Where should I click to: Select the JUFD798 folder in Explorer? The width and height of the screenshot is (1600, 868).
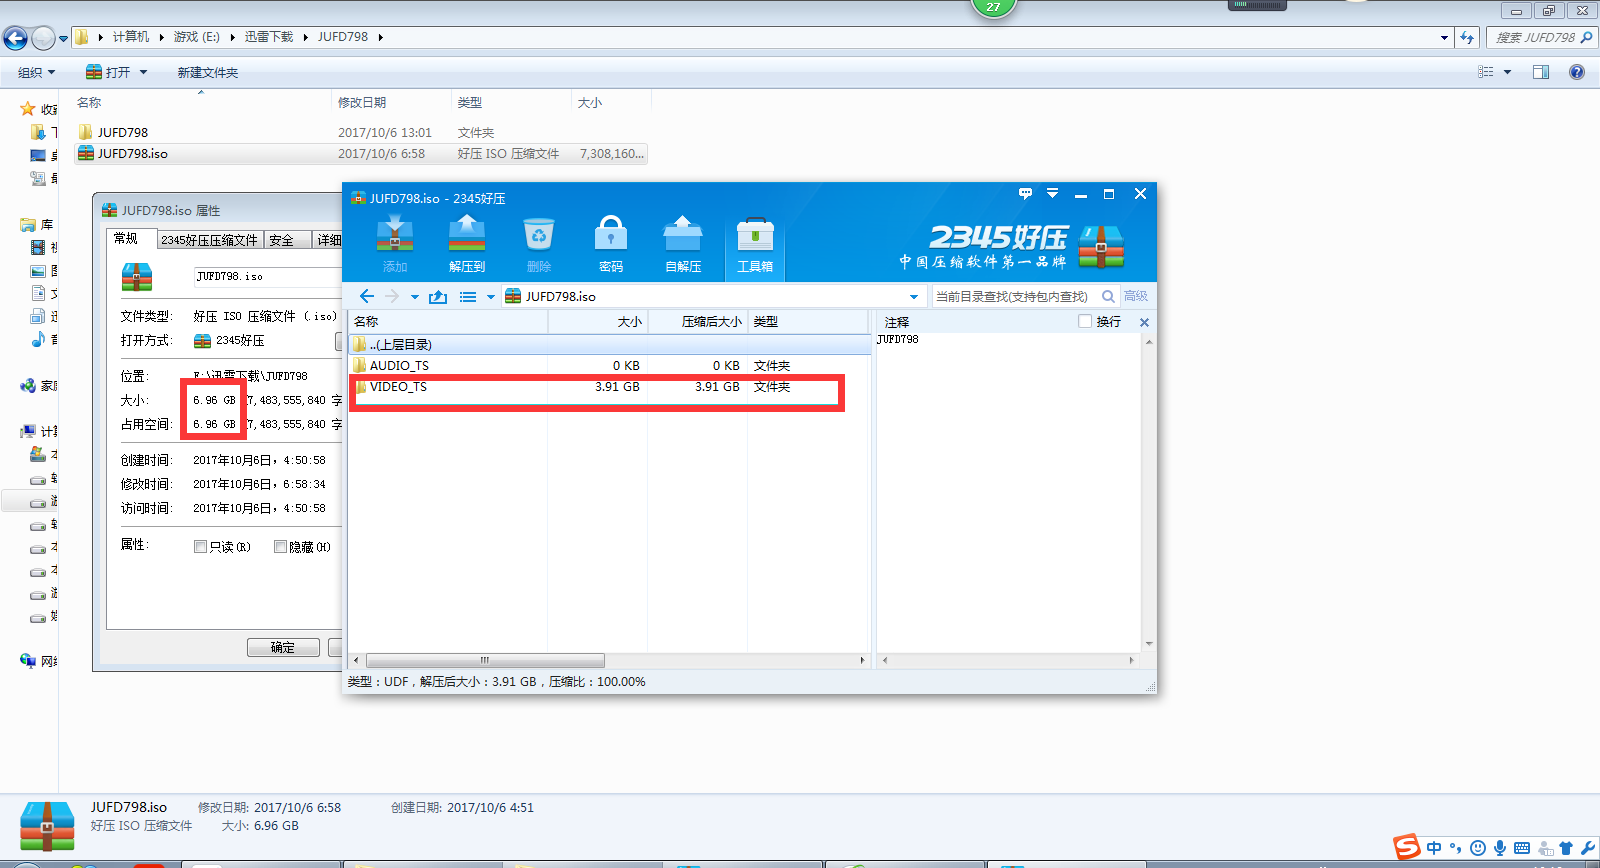(361, 132)
